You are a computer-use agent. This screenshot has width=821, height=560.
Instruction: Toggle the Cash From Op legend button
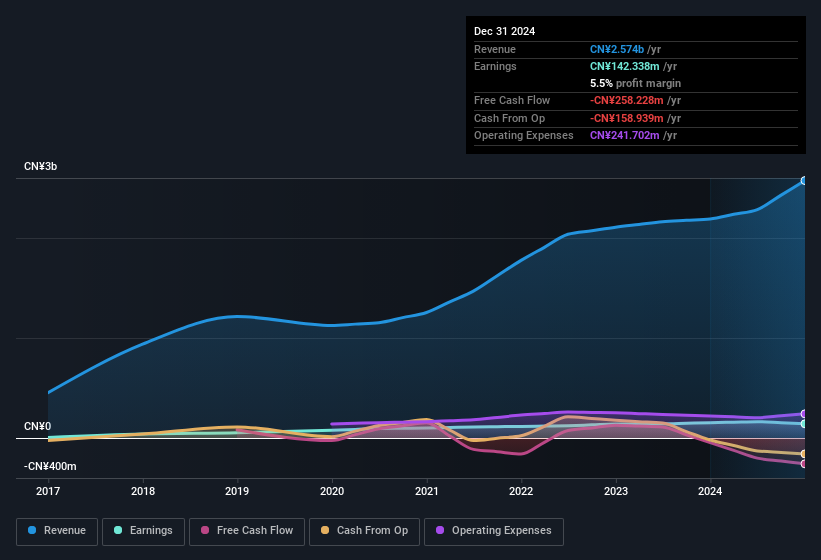click(364, 531)
